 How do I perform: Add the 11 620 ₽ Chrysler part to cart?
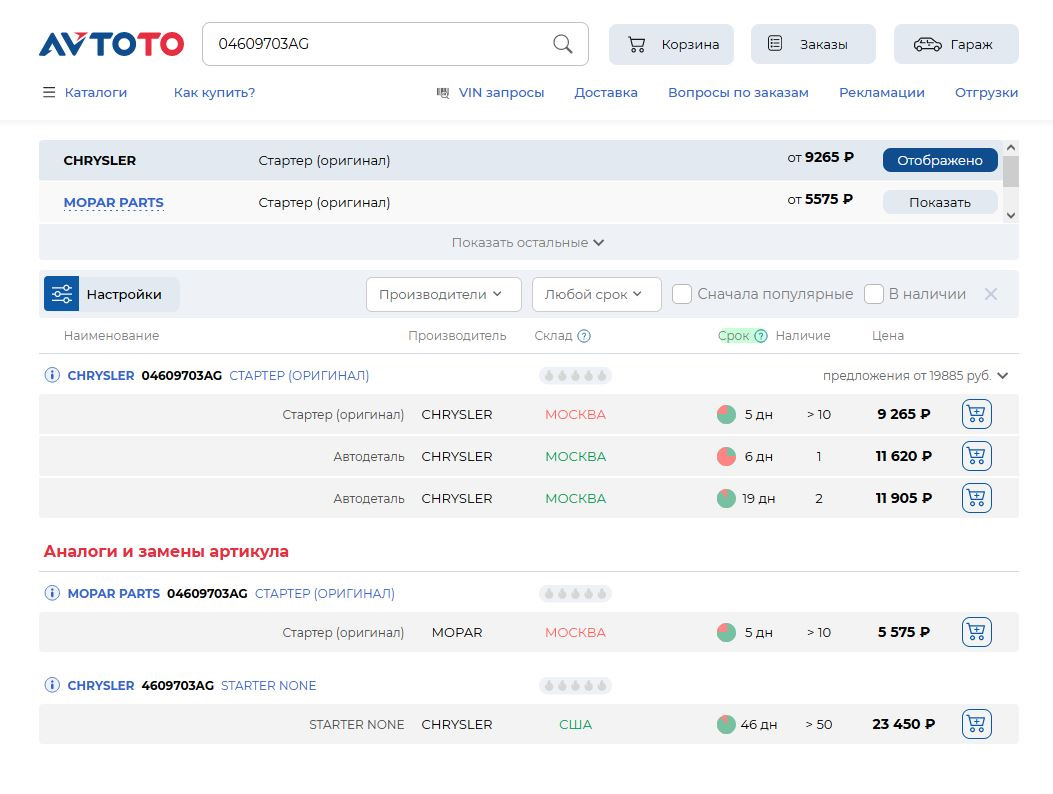pos(976,457)
